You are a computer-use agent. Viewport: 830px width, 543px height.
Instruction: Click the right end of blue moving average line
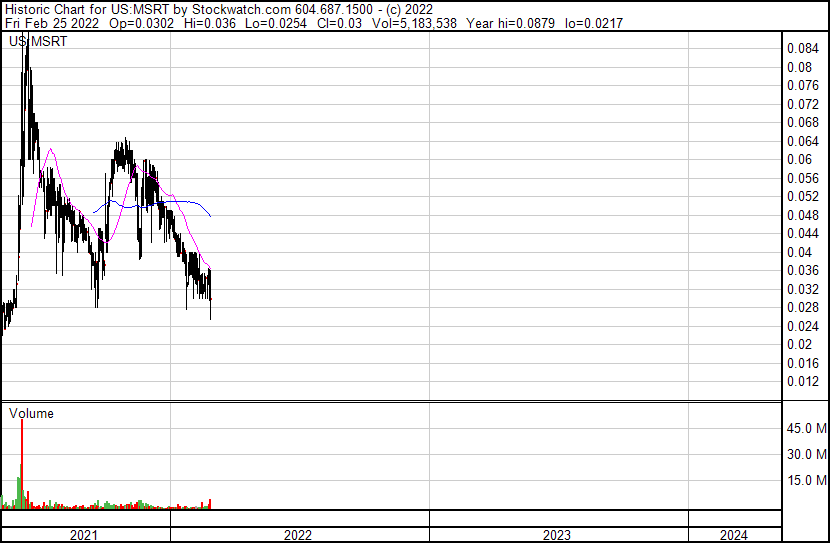point(210,216)
